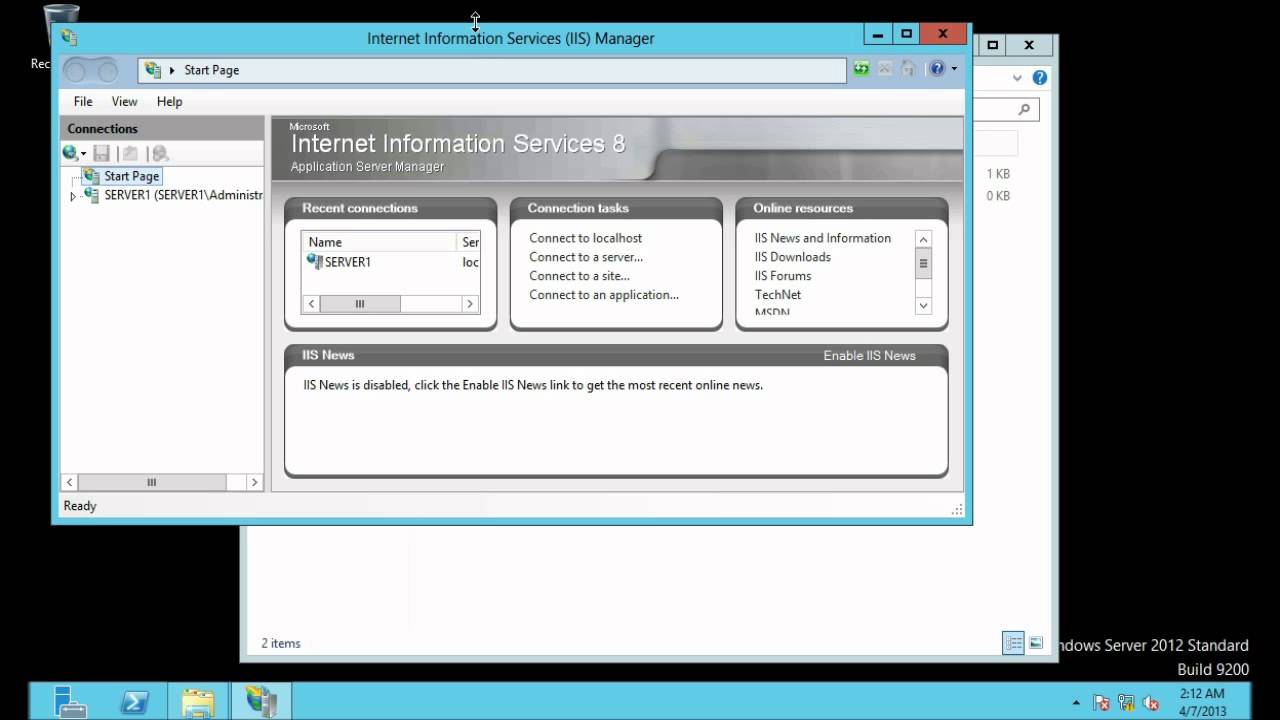Click the Save Connections disk icon

102,153
